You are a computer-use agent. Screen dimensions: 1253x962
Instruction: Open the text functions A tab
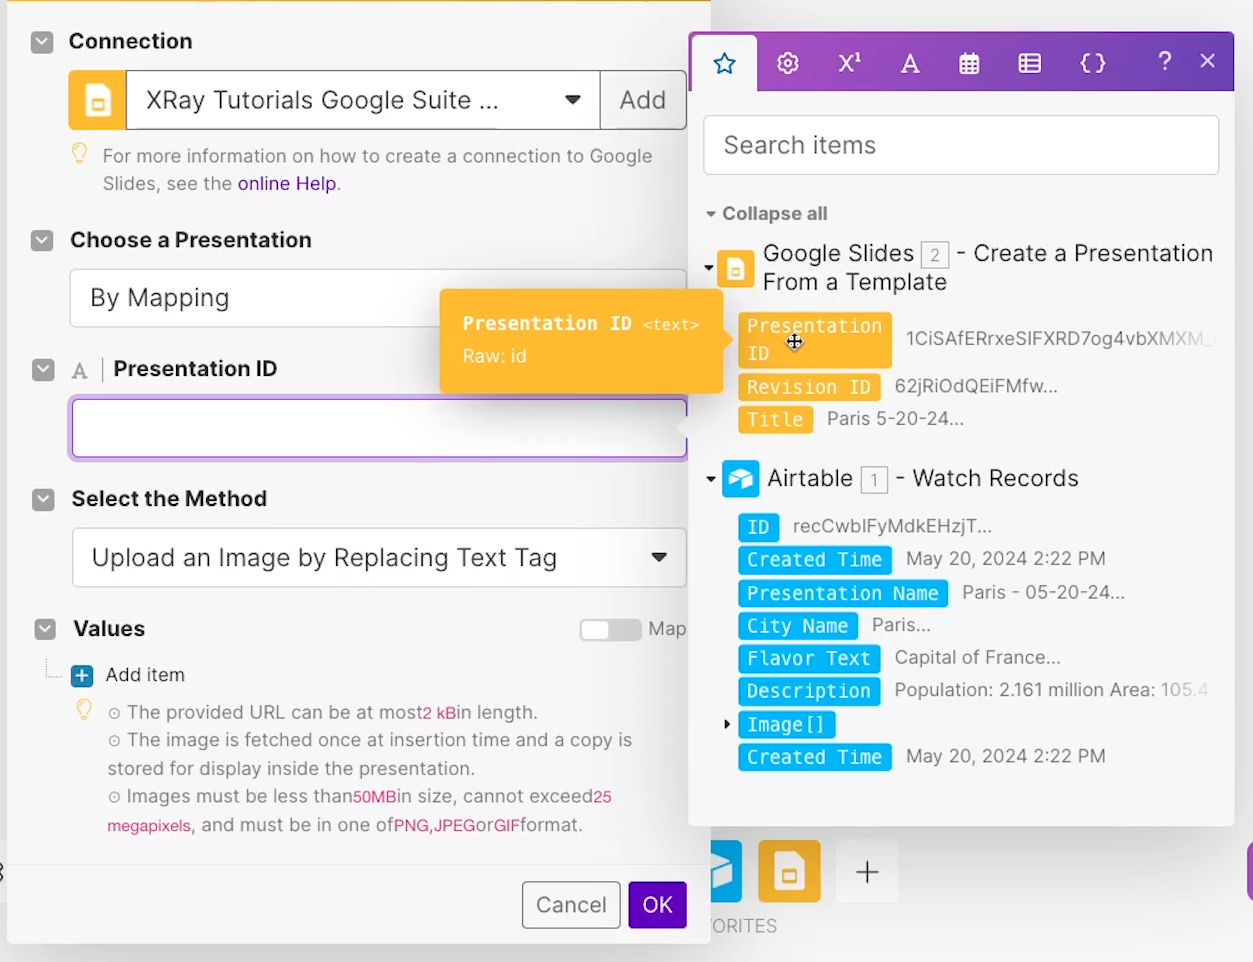tap(910, 64)
